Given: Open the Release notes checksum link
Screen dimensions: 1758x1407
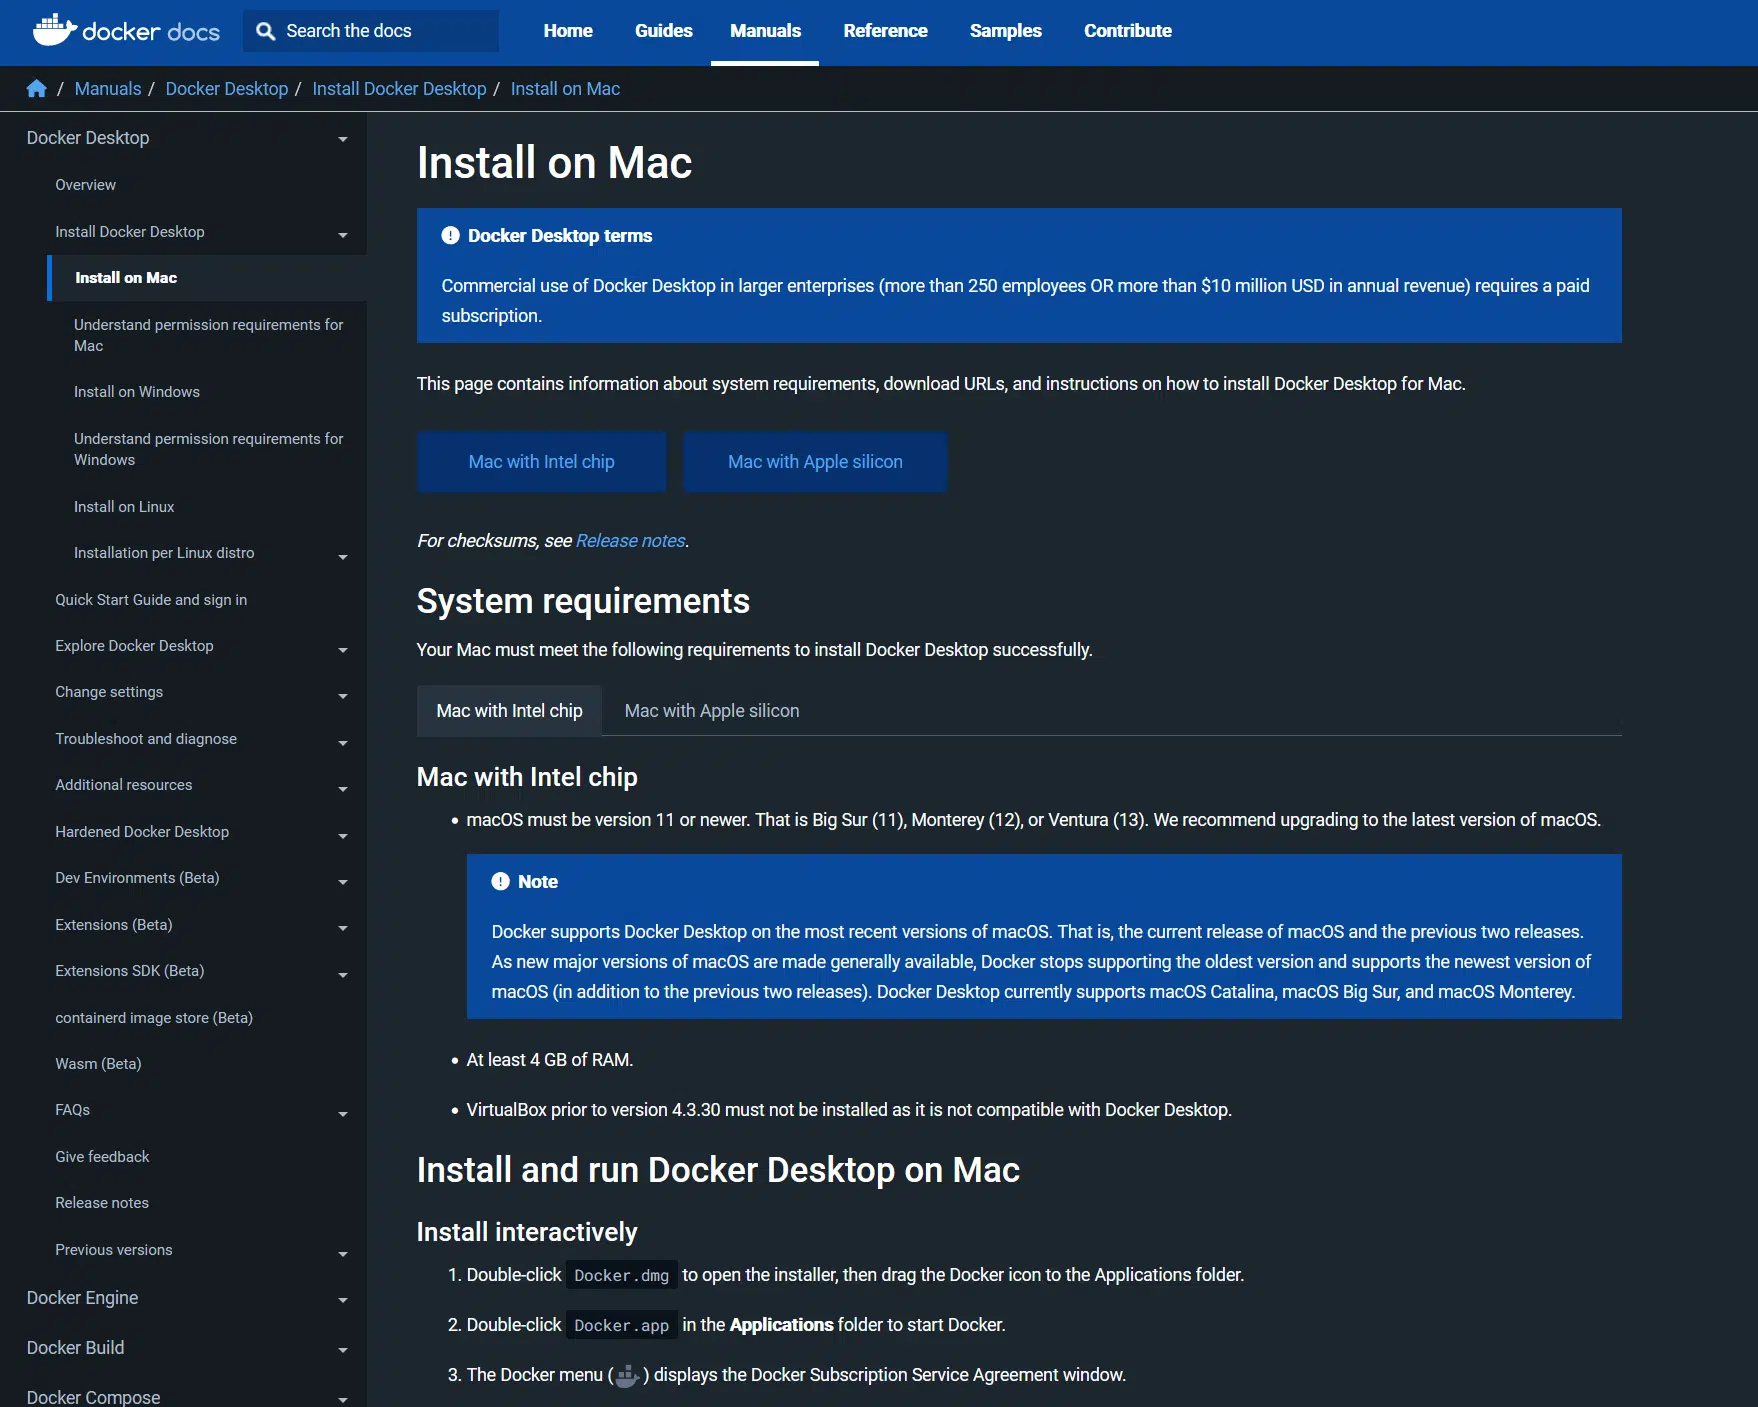Looking at the screenshot, I should (631, 541).
